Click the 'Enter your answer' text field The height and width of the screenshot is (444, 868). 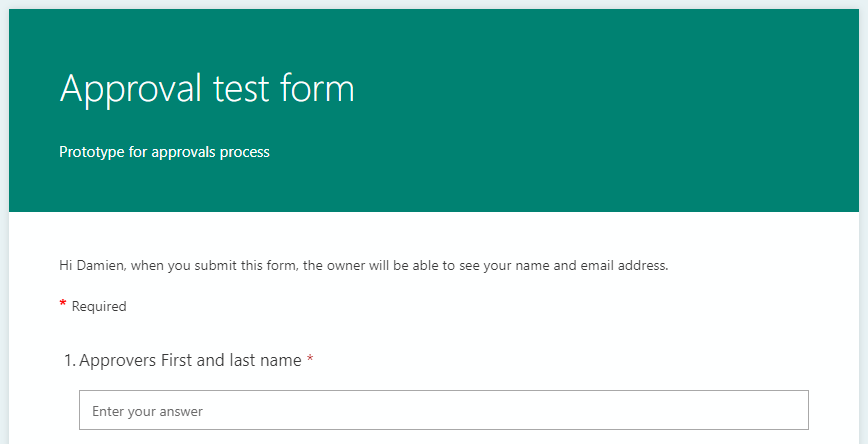coord(443,410)
